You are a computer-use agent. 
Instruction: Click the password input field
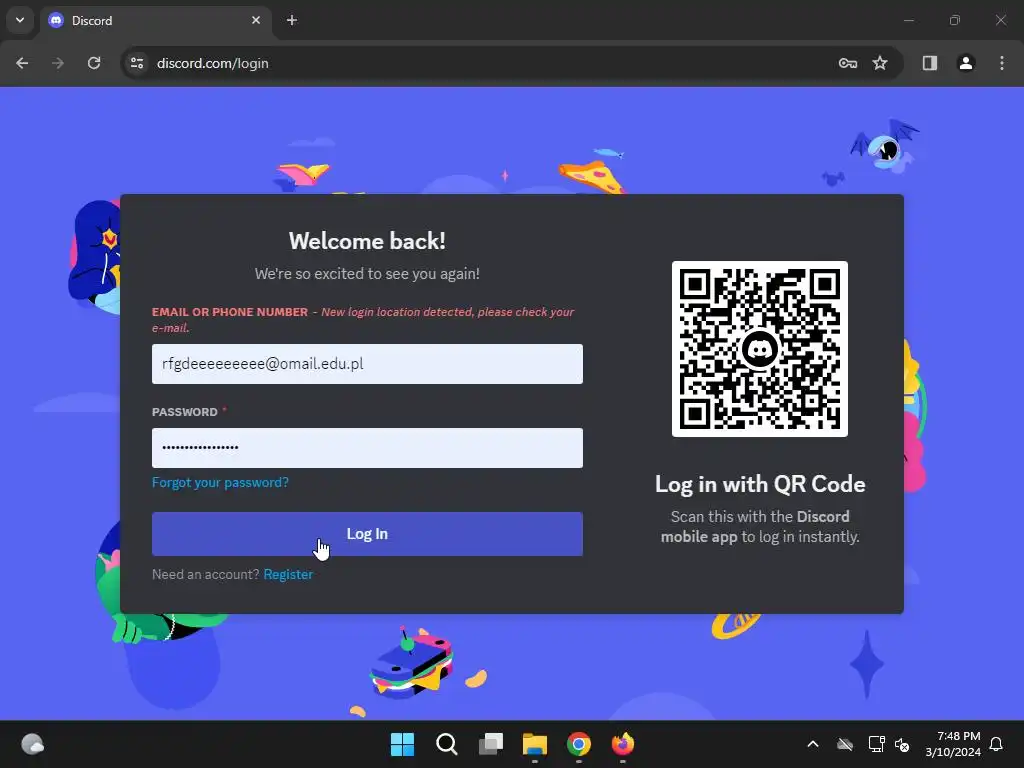coord(367,448)
